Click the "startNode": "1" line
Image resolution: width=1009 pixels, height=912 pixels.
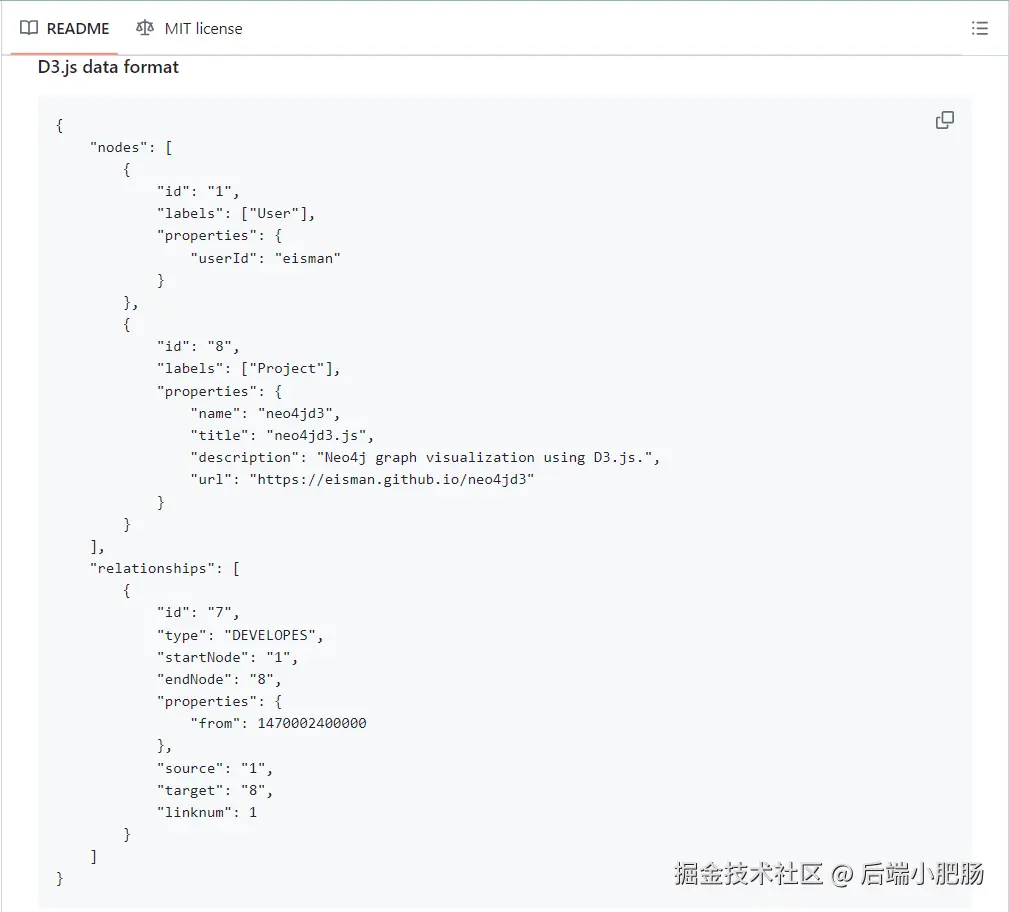click(x=228, y=657)
